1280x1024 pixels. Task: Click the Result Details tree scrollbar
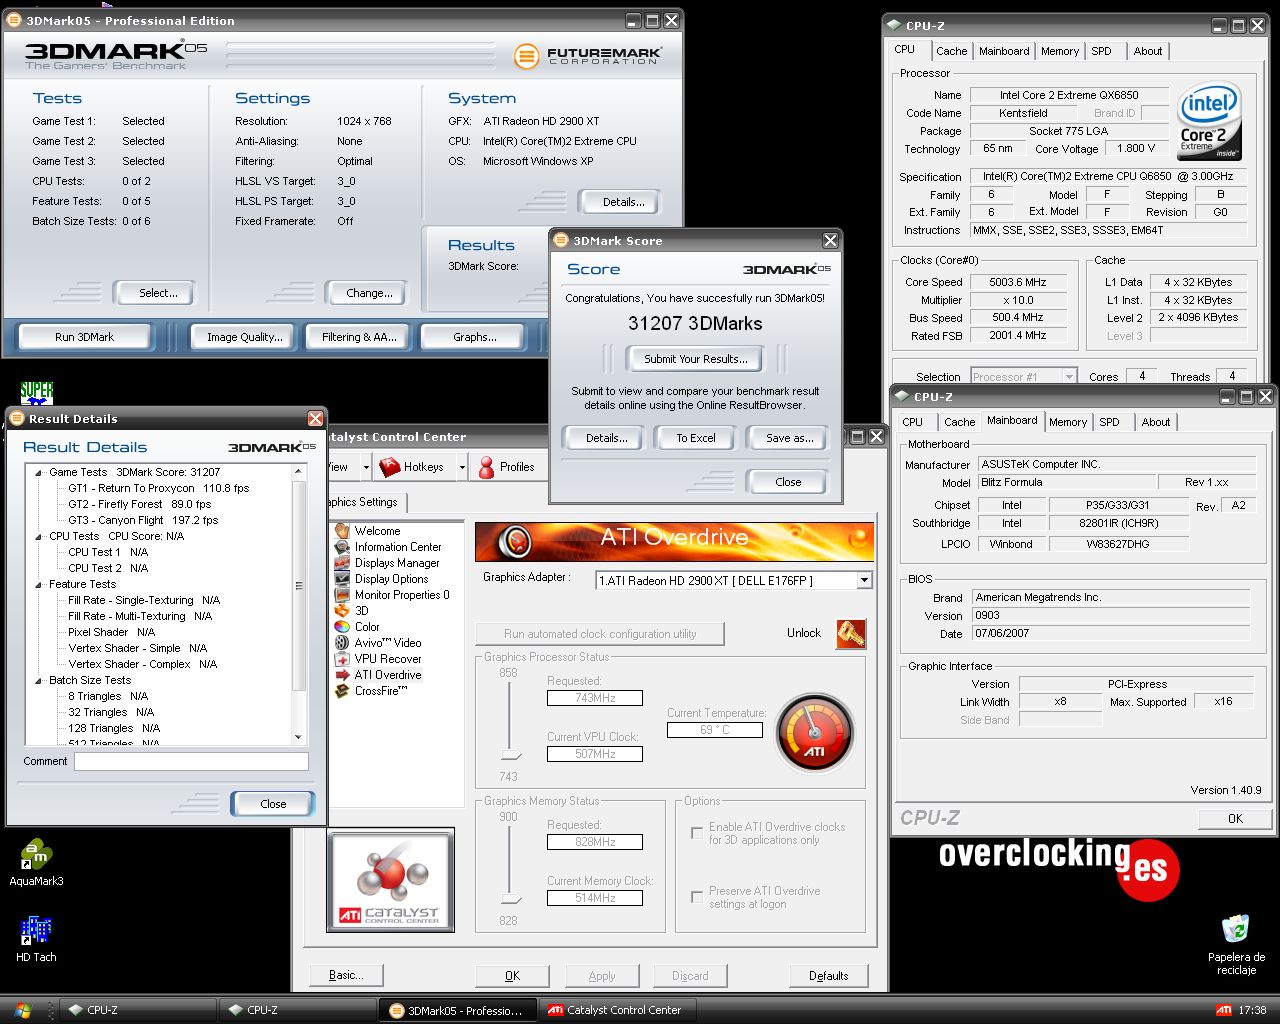point(298,585)
